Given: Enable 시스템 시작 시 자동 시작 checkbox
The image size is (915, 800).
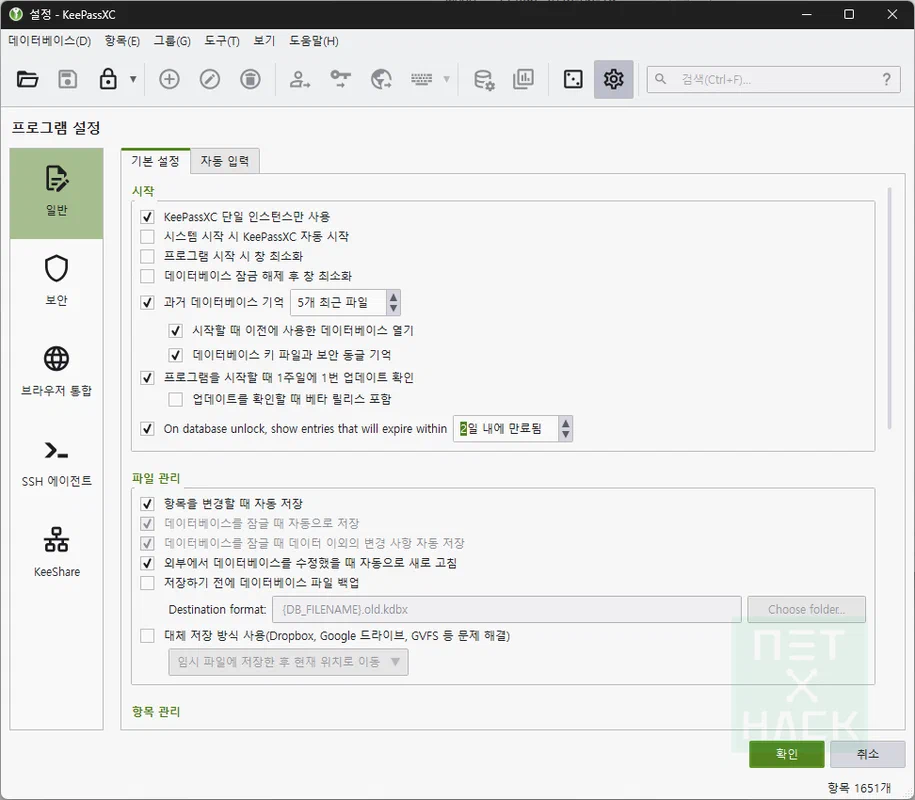Looking at the screenshot, I should coord(147,237).
